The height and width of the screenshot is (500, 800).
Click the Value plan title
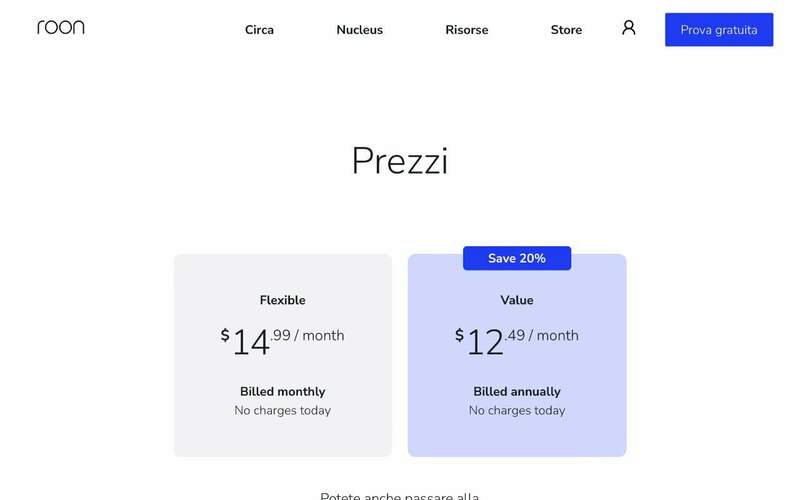click(517, 300)
